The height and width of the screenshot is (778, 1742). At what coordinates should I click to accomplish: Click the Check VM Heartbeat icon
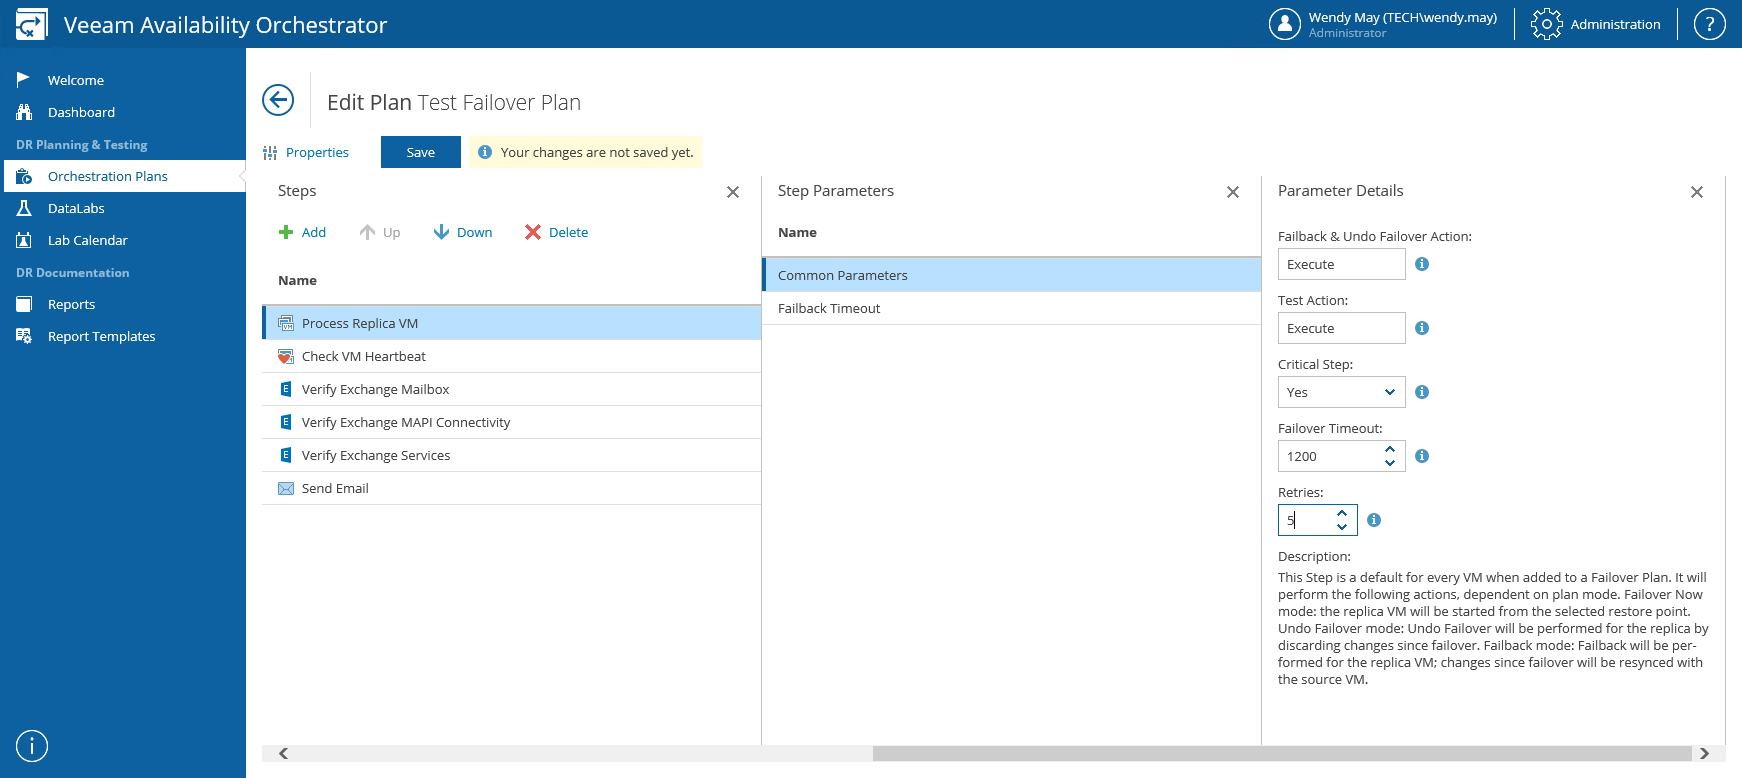click(x=286, y=356)
